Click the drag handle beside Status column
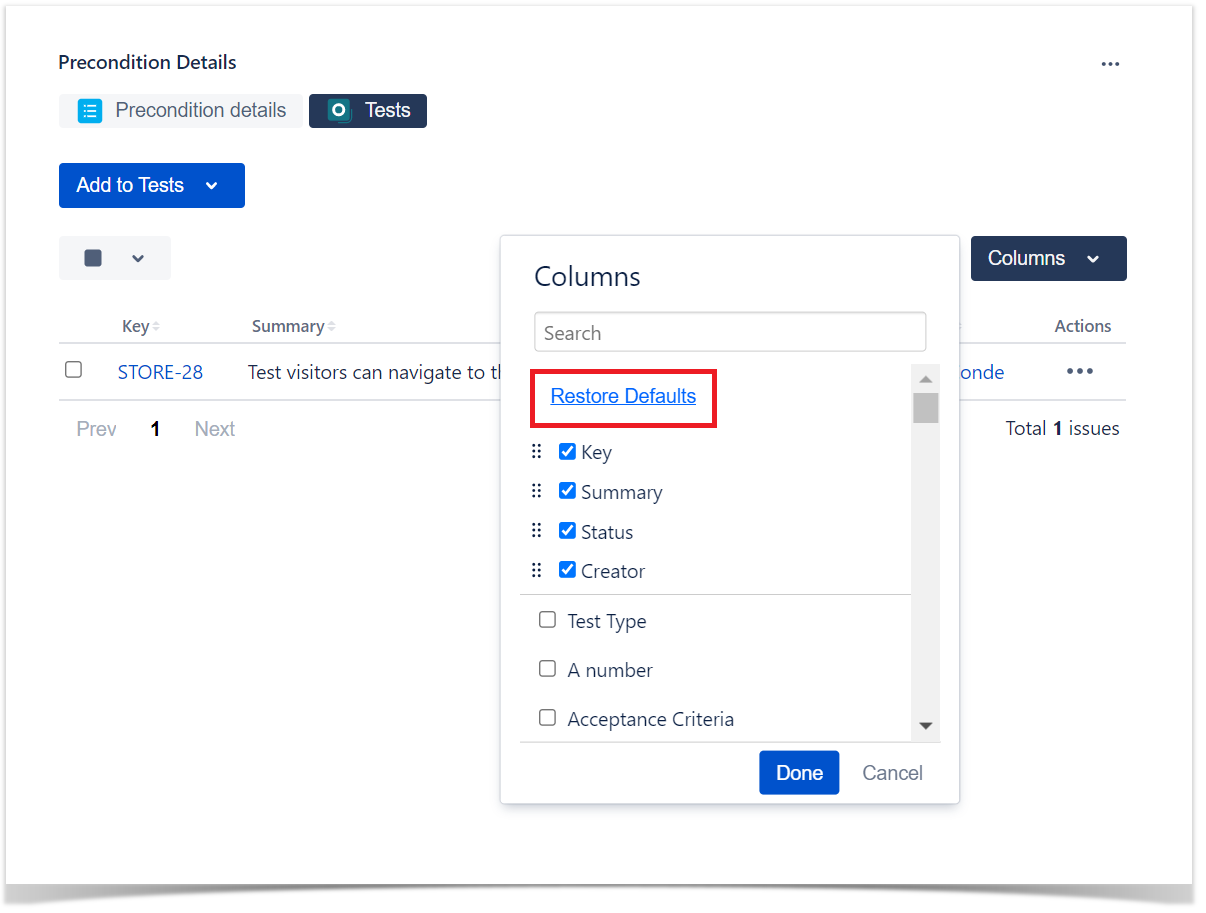 (537, 531)
